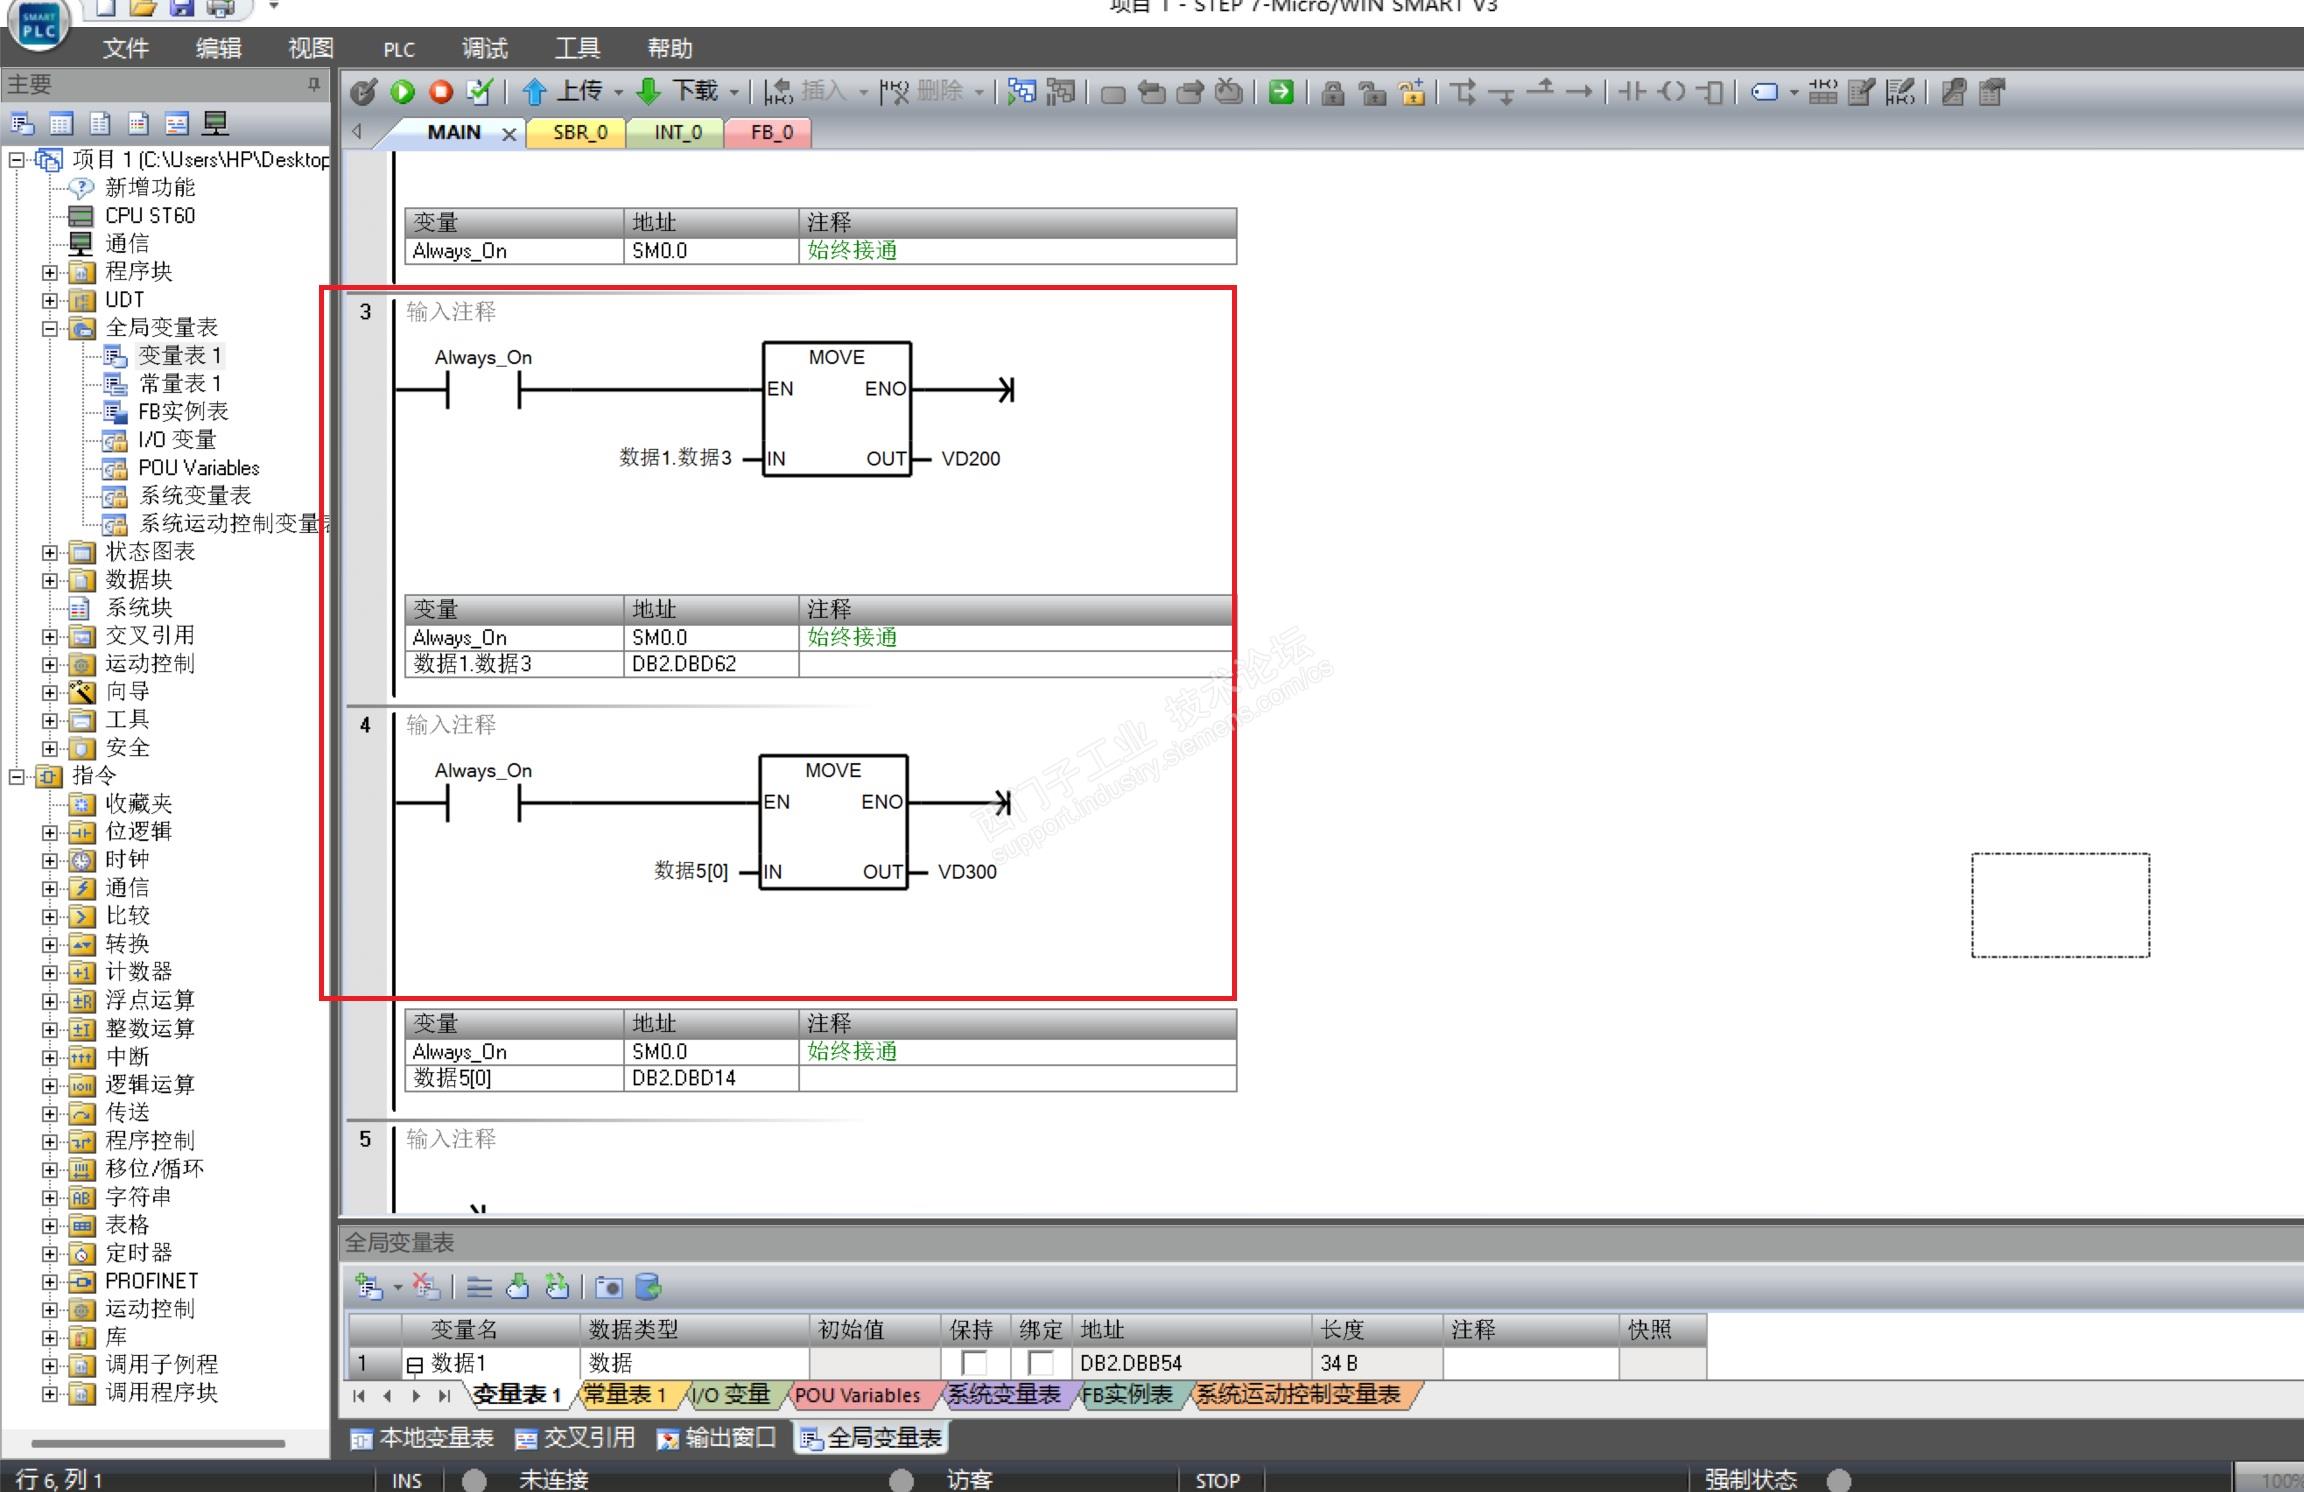Open the 调试 menu
This screenshot has height=1492, width=2304.
coord(485,48)
